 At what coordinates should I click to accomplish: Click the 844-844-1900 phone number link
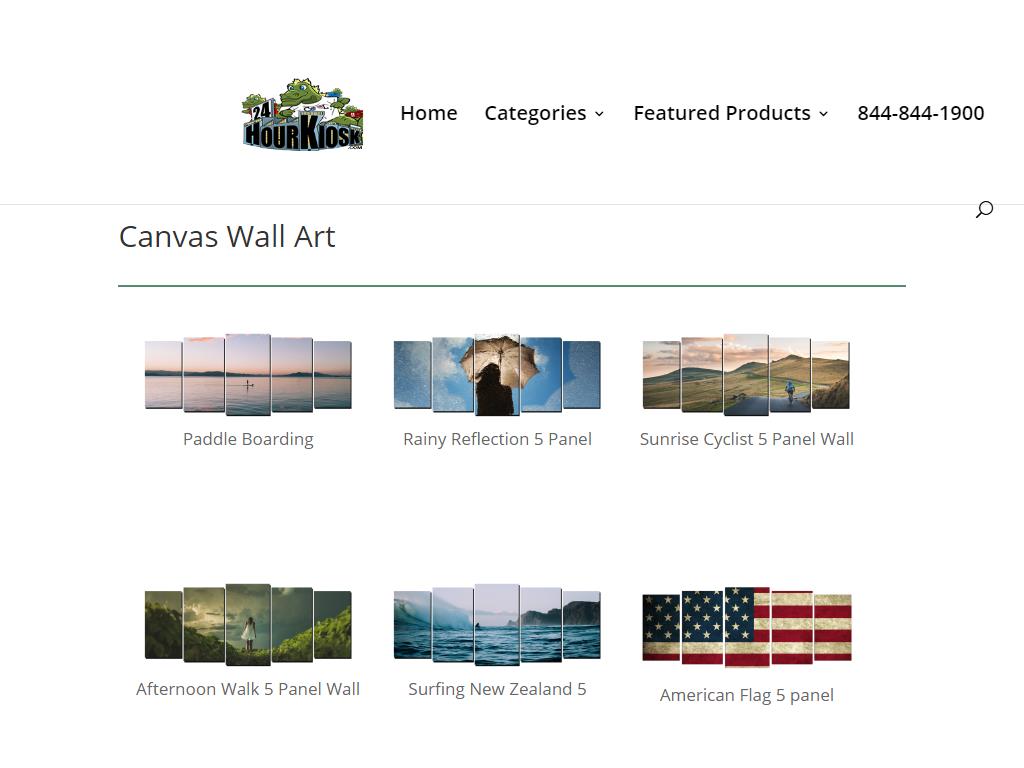click(921, 113)
